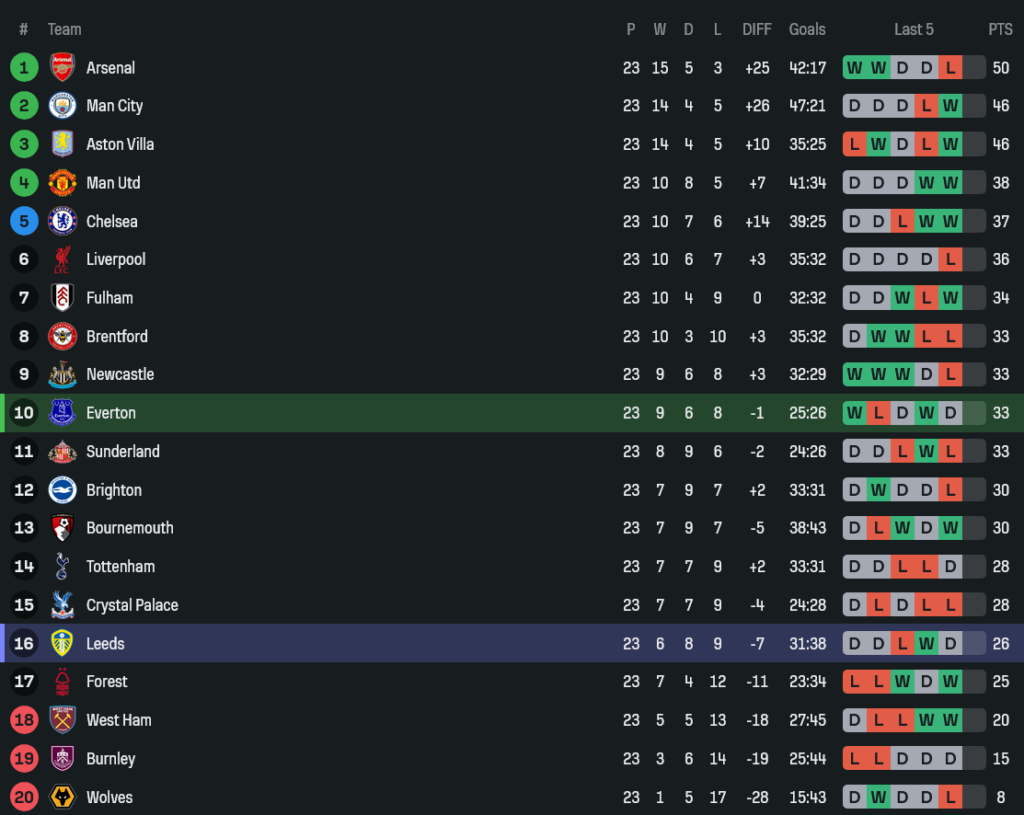Click the Chelsea club crest
The width and height of the screenshot is (1024, 815).
tap(62, 221)
